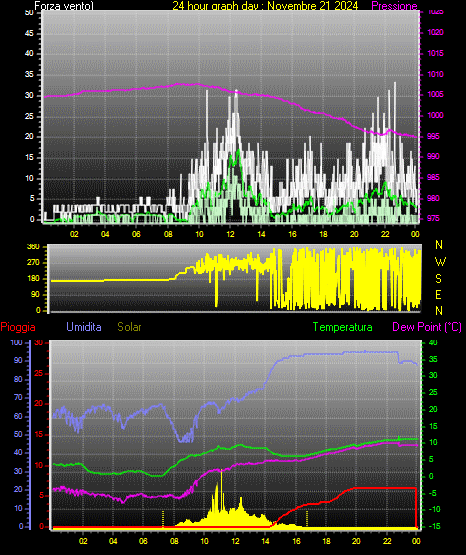Screen dimensions: 466x555
Task: Click the Temperatura legend label
Action: tap(342, 327)
